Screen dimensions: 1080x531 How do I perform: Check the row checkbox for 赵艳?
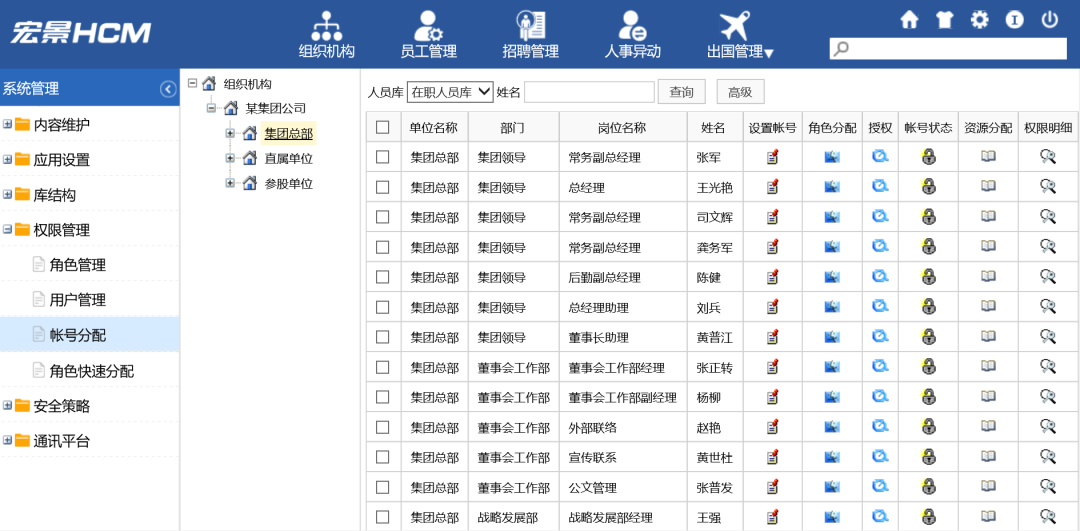pyautogui.click(x=383, y=427)
